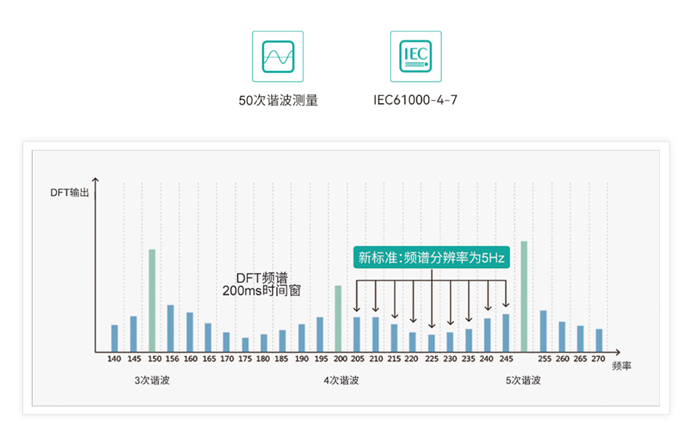Click the 3次谐波 label under the axis
The width and height of the screenshot is (696, 424).
152,381
